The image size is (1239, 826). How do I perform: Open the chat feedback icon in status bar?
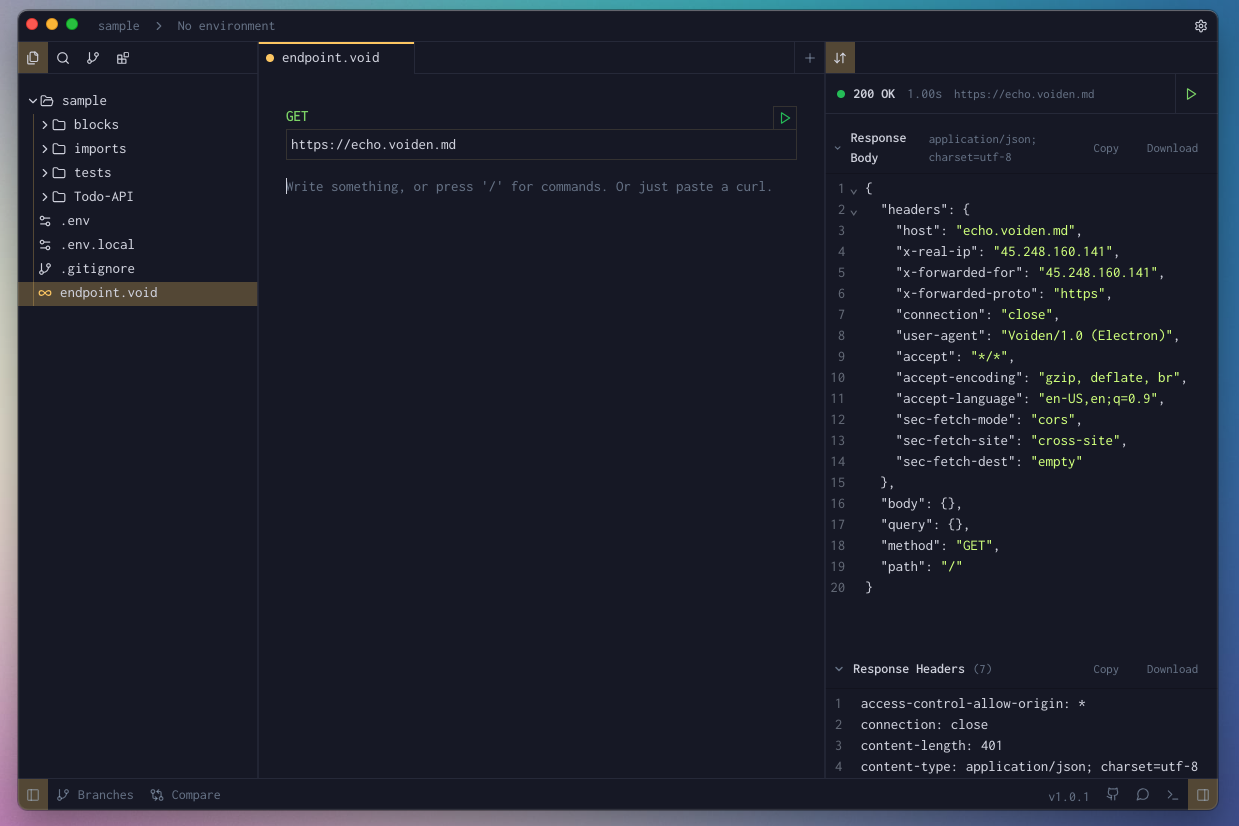pyautogui.click(x=1142, y=795)
